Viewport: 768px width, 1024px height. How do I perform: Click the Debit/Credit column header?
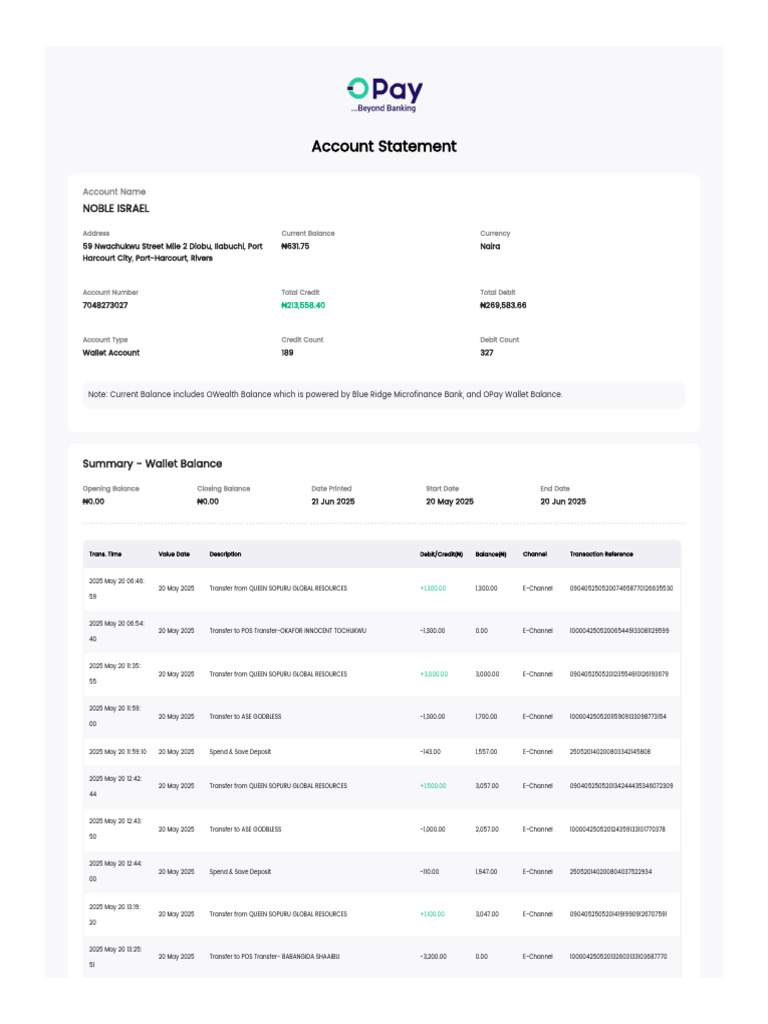(x=441, y=554)
